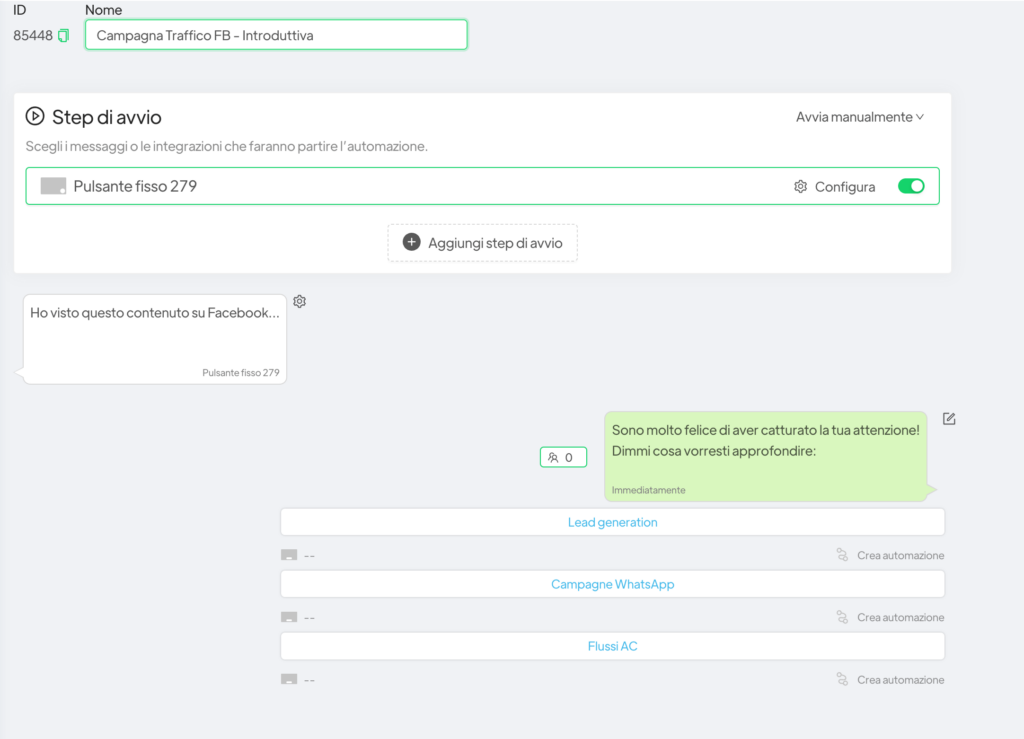Click Crea automazione for Campagne WhatsApp

[x=901, y=618]
